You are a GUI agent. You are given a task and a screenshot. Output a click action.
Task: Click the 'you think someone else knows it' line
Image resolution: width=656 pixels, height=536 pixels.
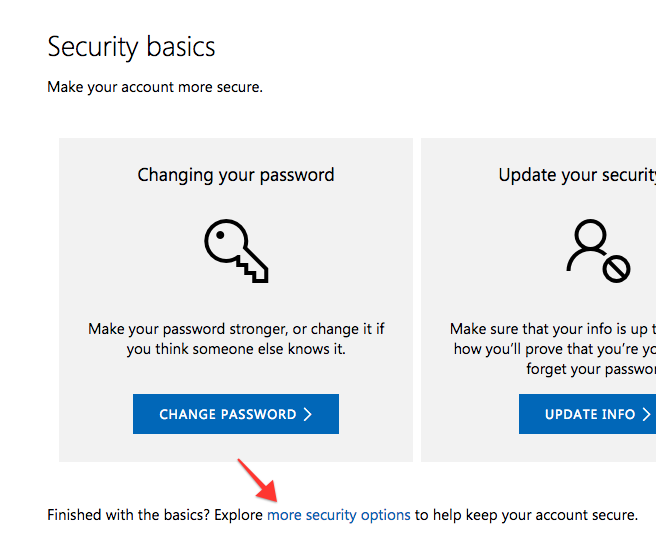tap(236, 349)
